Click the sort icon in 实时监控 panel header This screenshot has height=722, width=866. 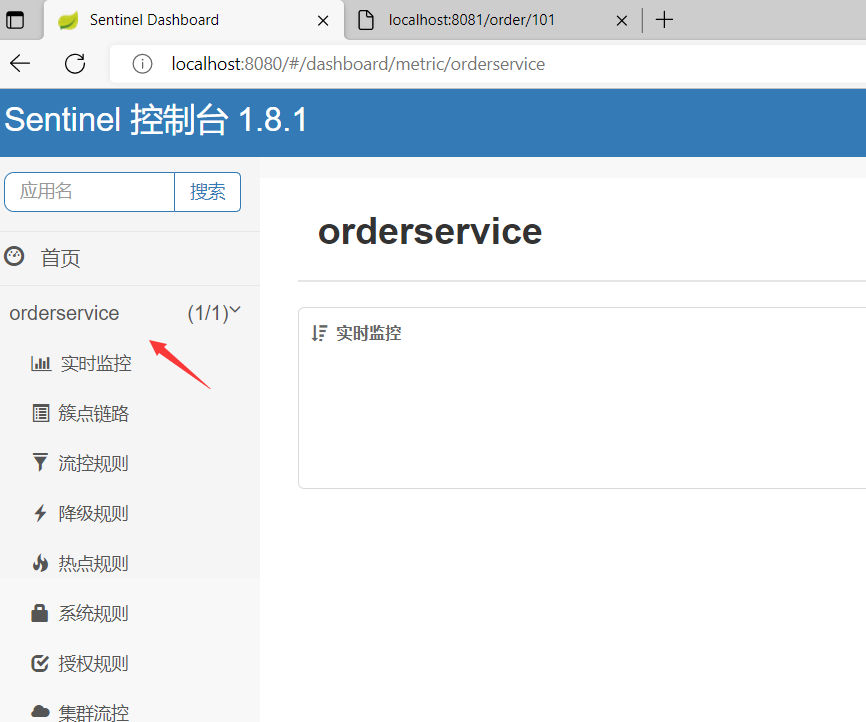coord(319,333)
